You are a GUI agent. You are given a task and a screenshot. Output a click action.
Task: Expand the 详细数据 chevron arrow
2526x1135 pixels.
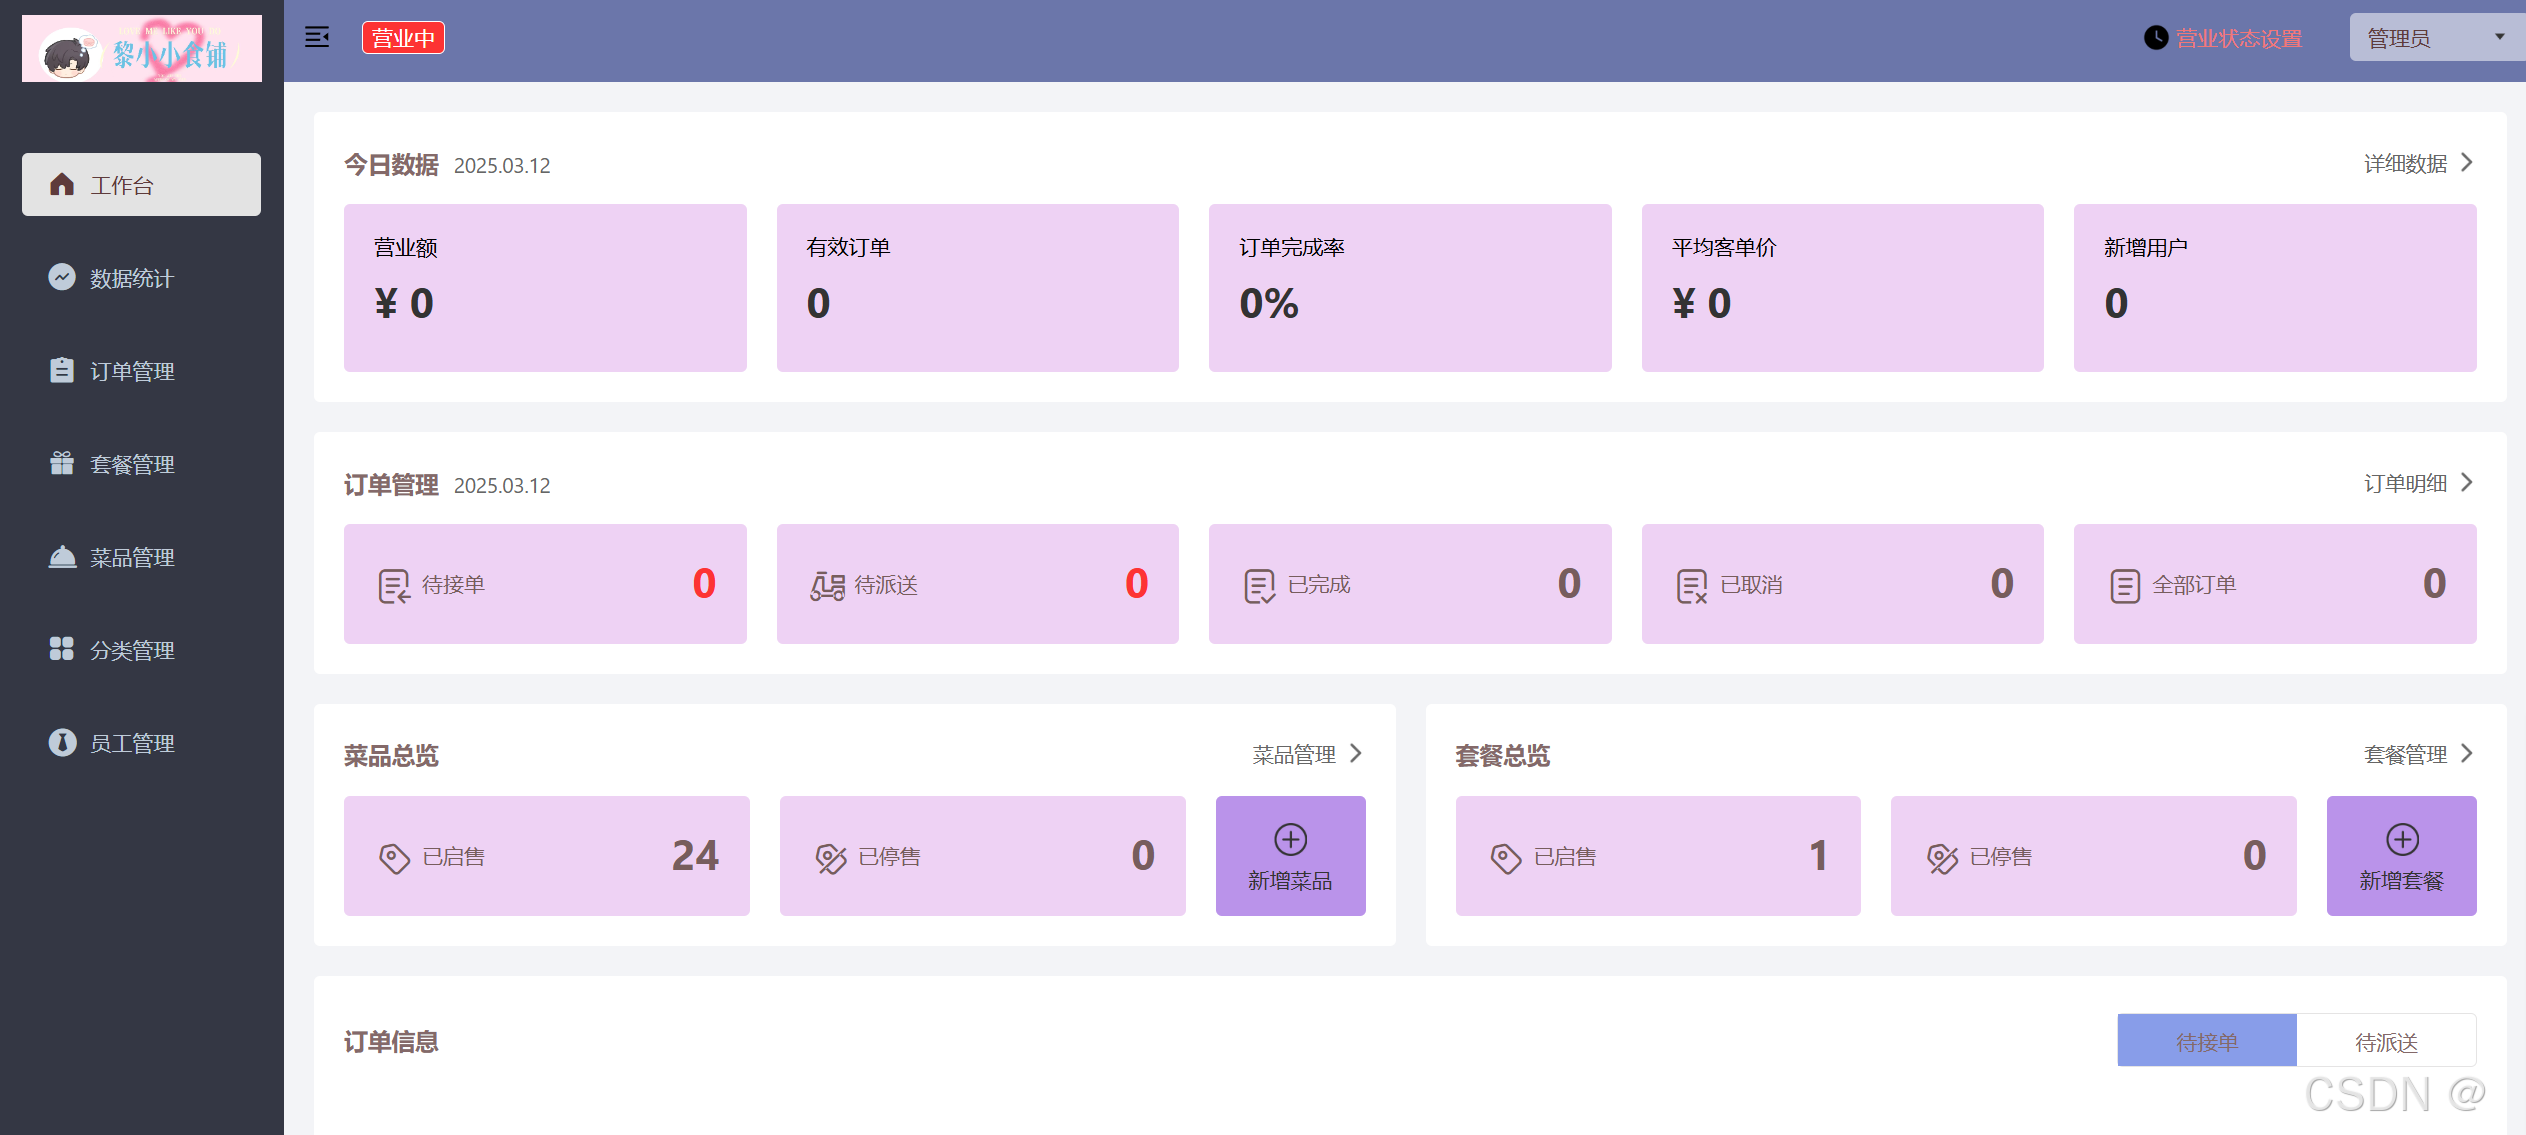click(2467, 162)
